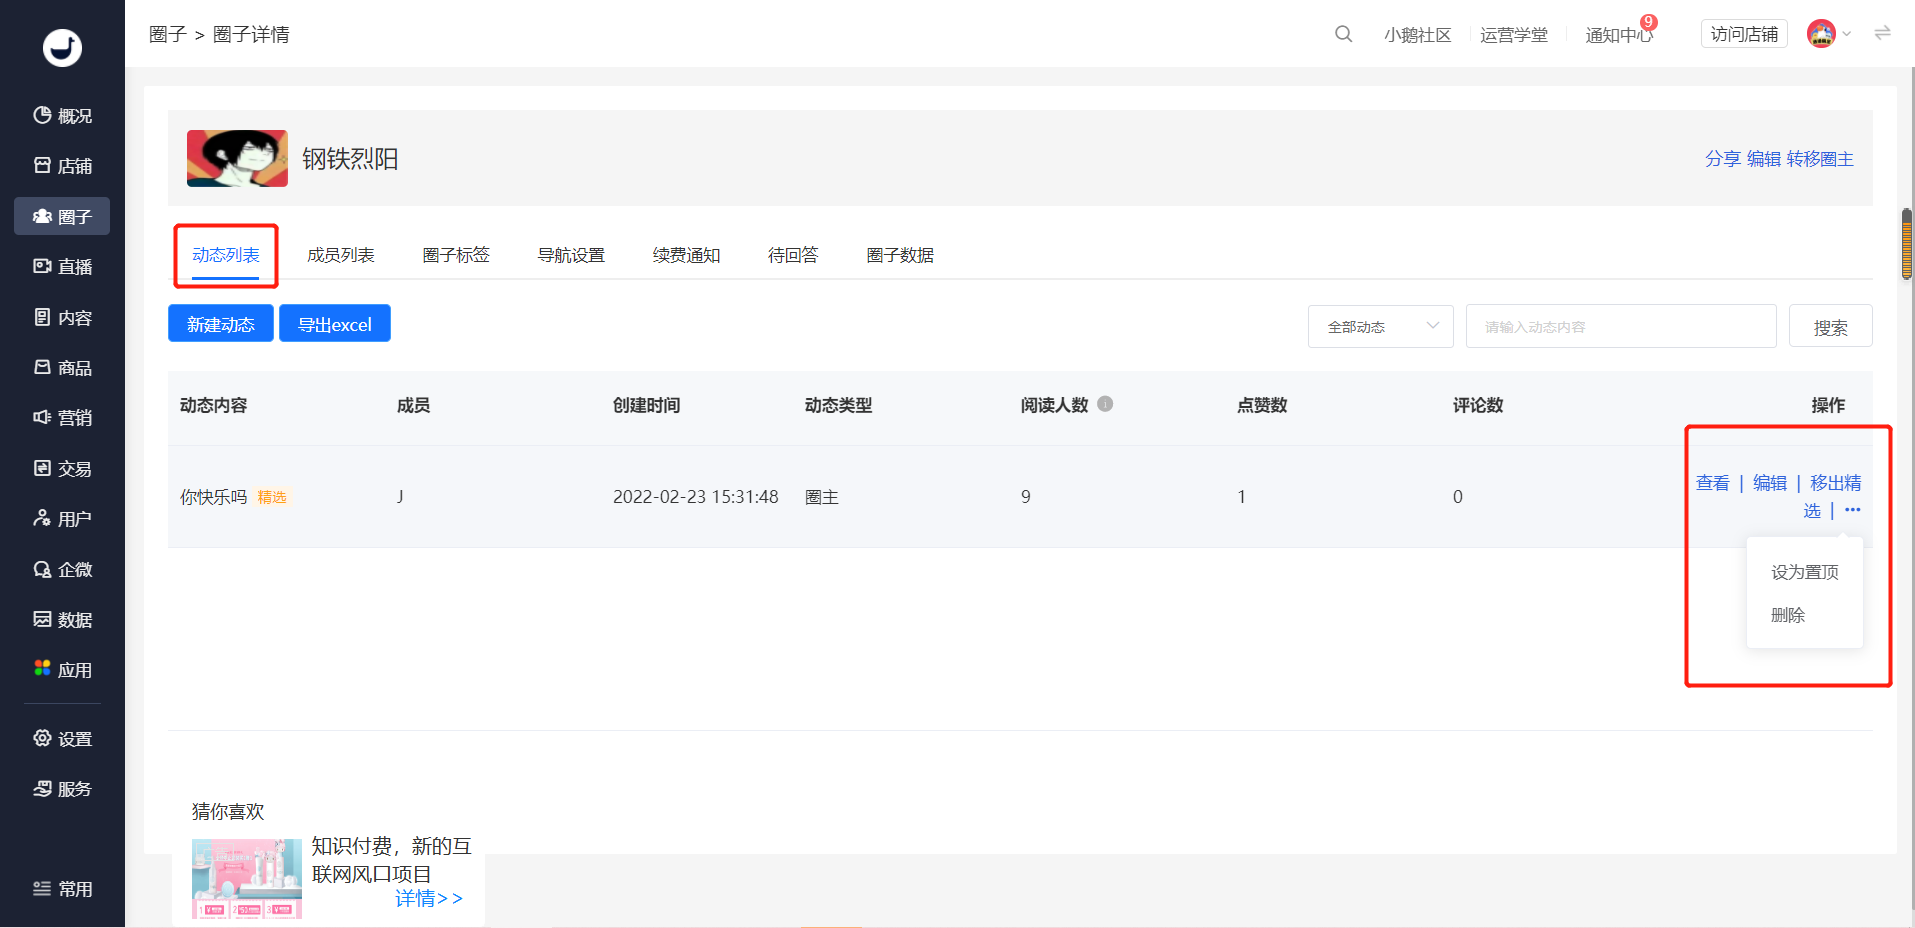Click 新建动态 button

pyautogui.click(x=221, y=324)
